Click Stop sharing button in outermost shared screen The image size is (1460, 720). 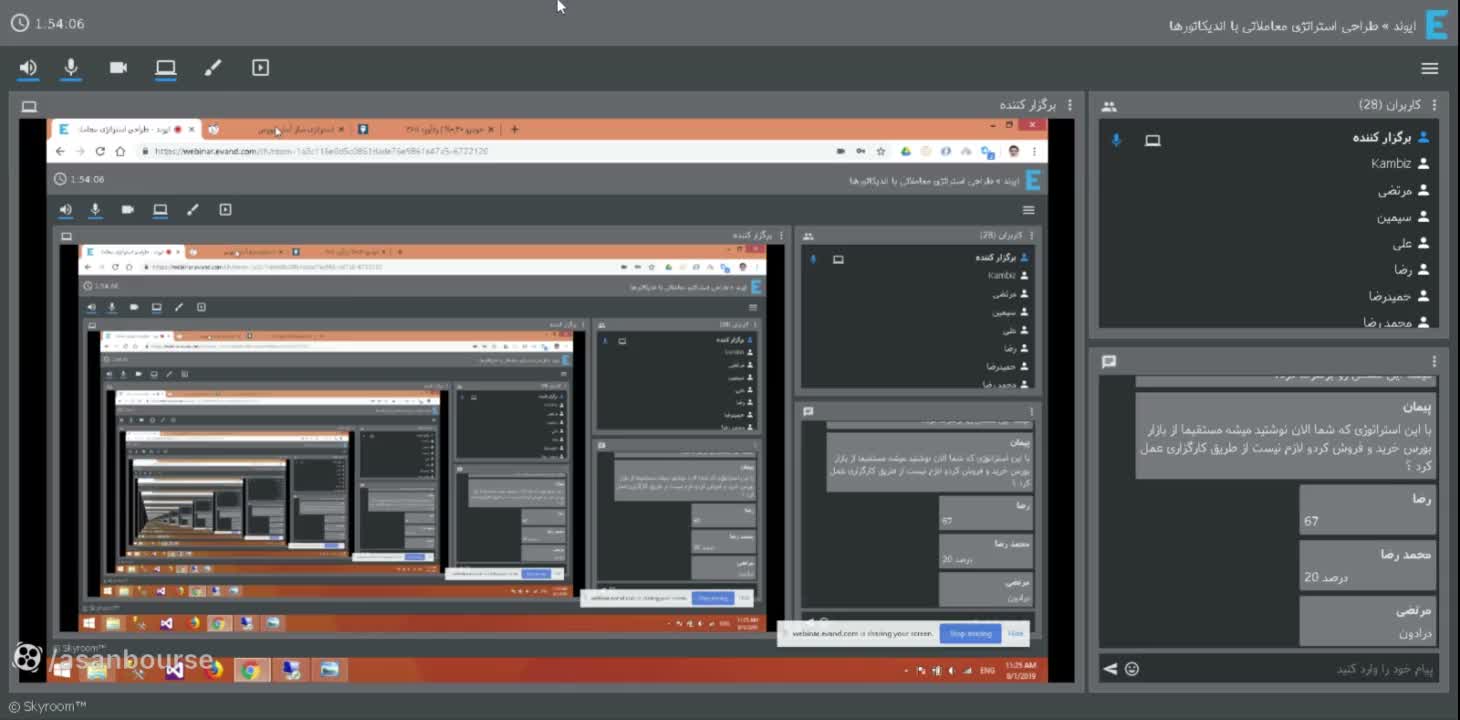(970, 634)
